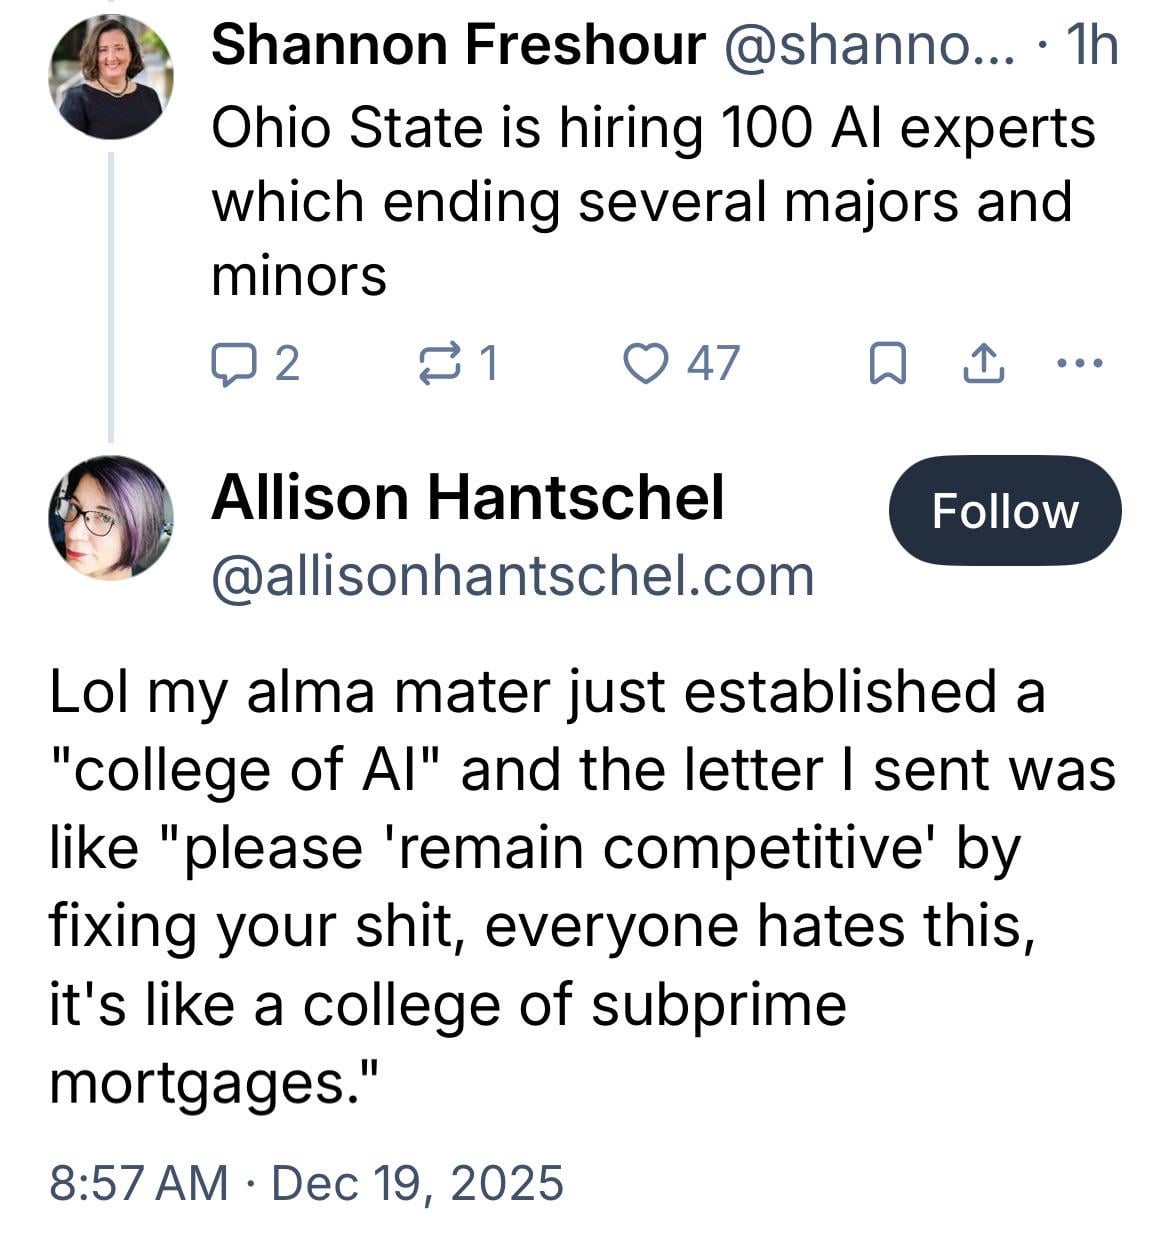Click the repost count number 1
Image resolution: width=1170 pixels, height=1239 pixels.
(x=487, y=364)
